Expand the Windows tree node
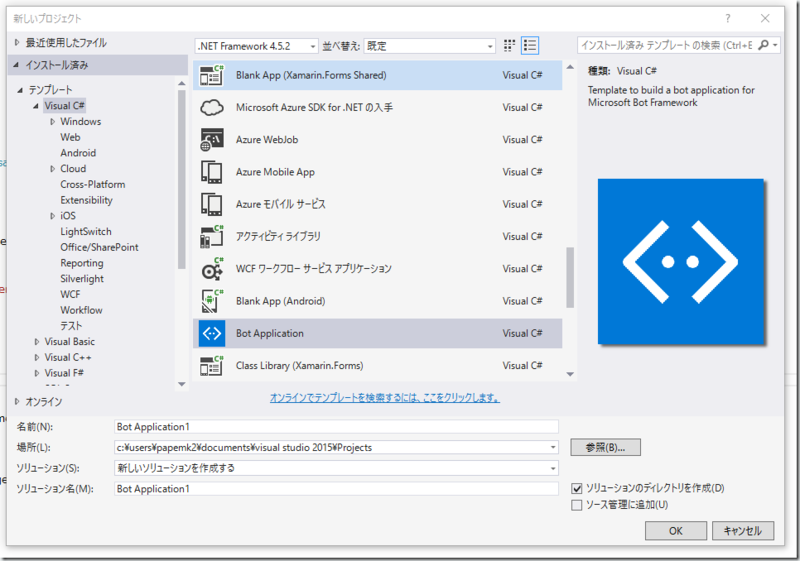Image resolution: width=800 pixels, height=561 pixels. (x=52, y=122)
